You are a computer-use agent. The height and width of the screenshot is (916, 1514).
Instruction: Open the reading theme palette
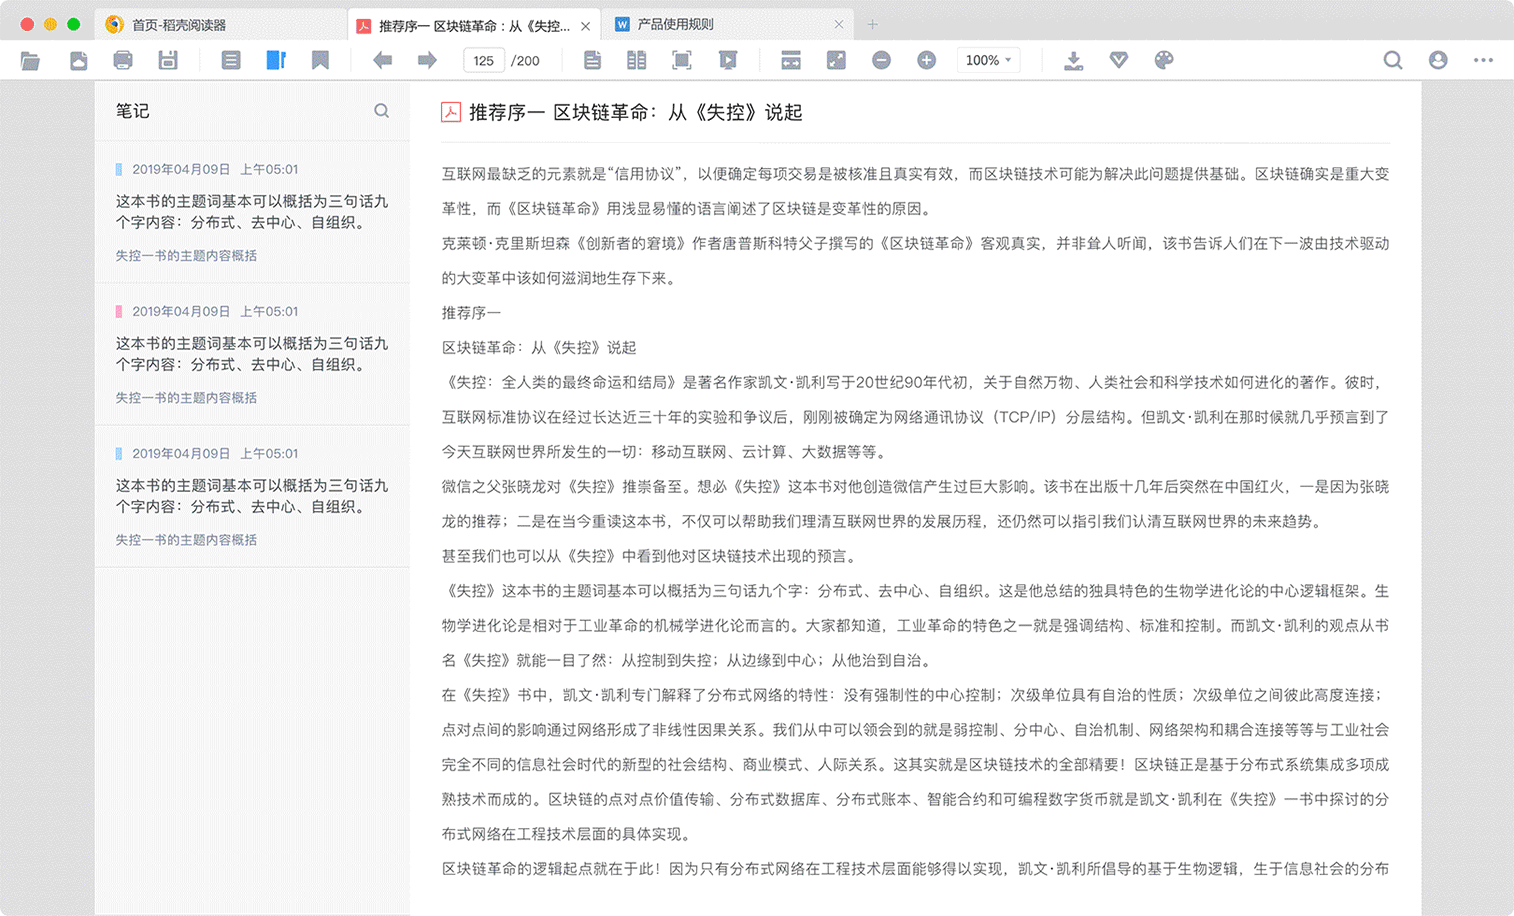(x=1164, y=60)
